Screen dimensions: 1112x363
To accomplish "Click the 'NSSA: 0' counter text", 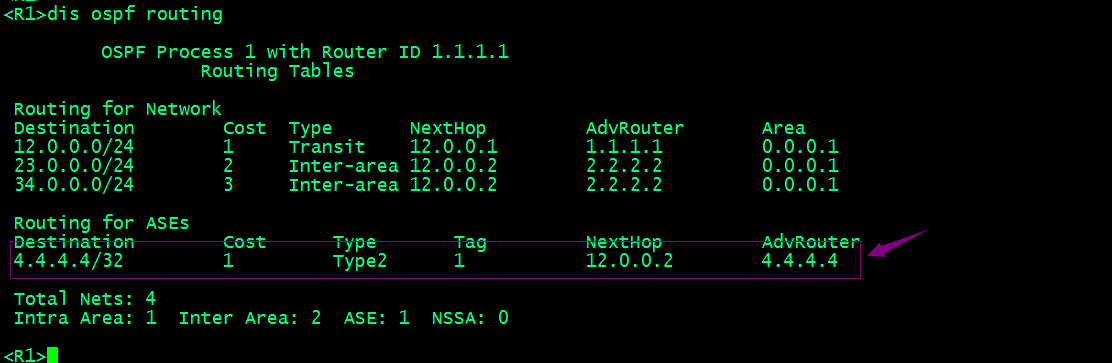I will pos(470,318).
